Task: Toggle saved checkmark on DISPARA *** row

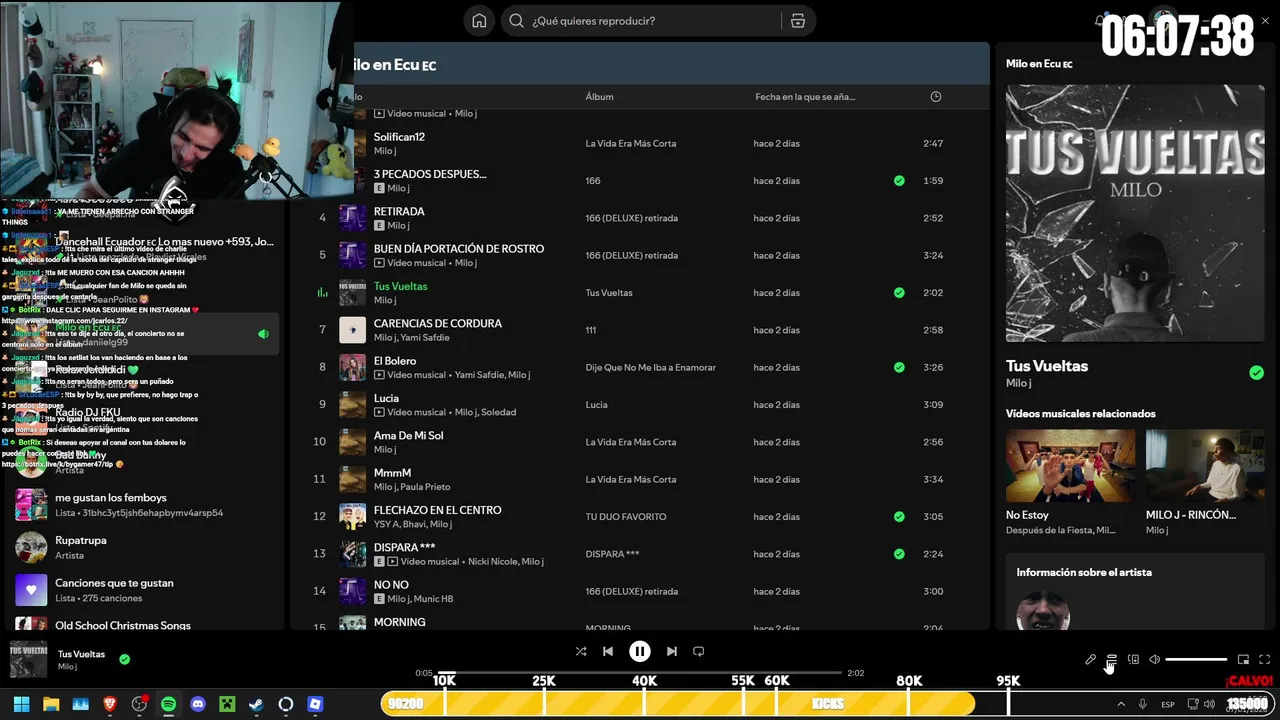Action: coord(899,554)
